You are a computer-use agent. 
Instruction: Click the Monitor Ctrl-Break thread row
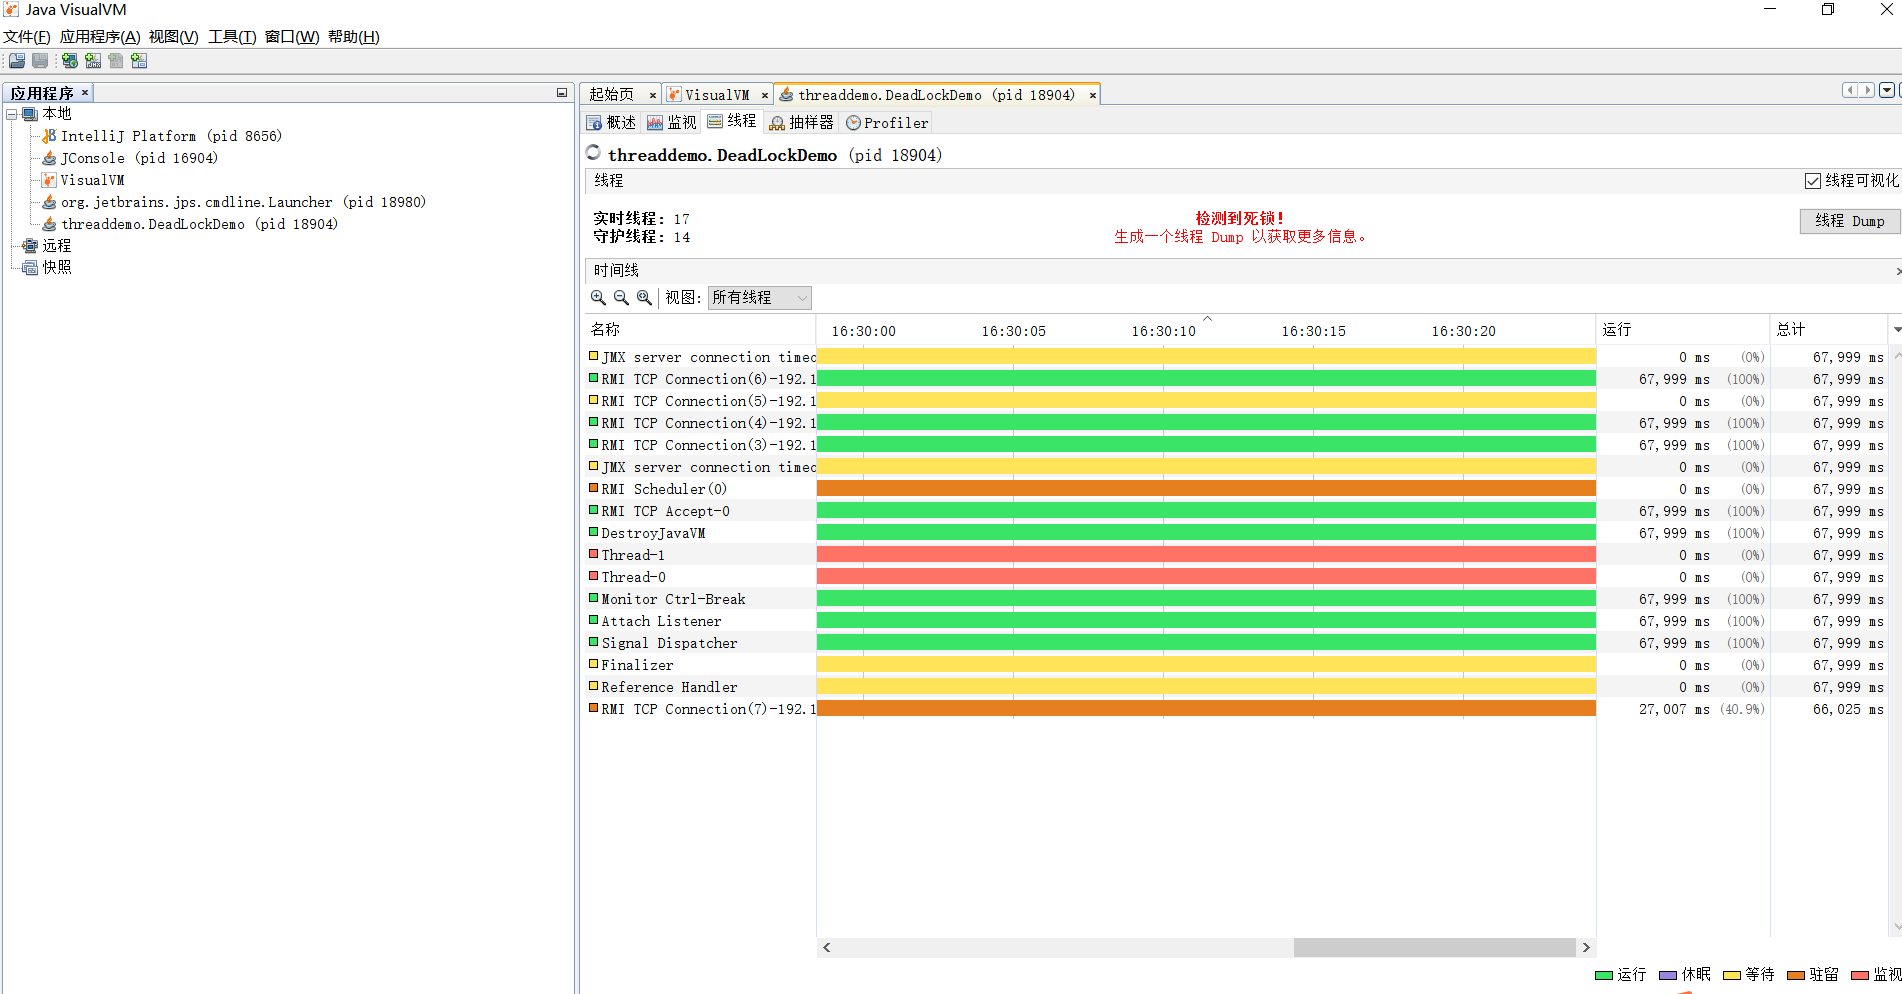pos(1236,599)
